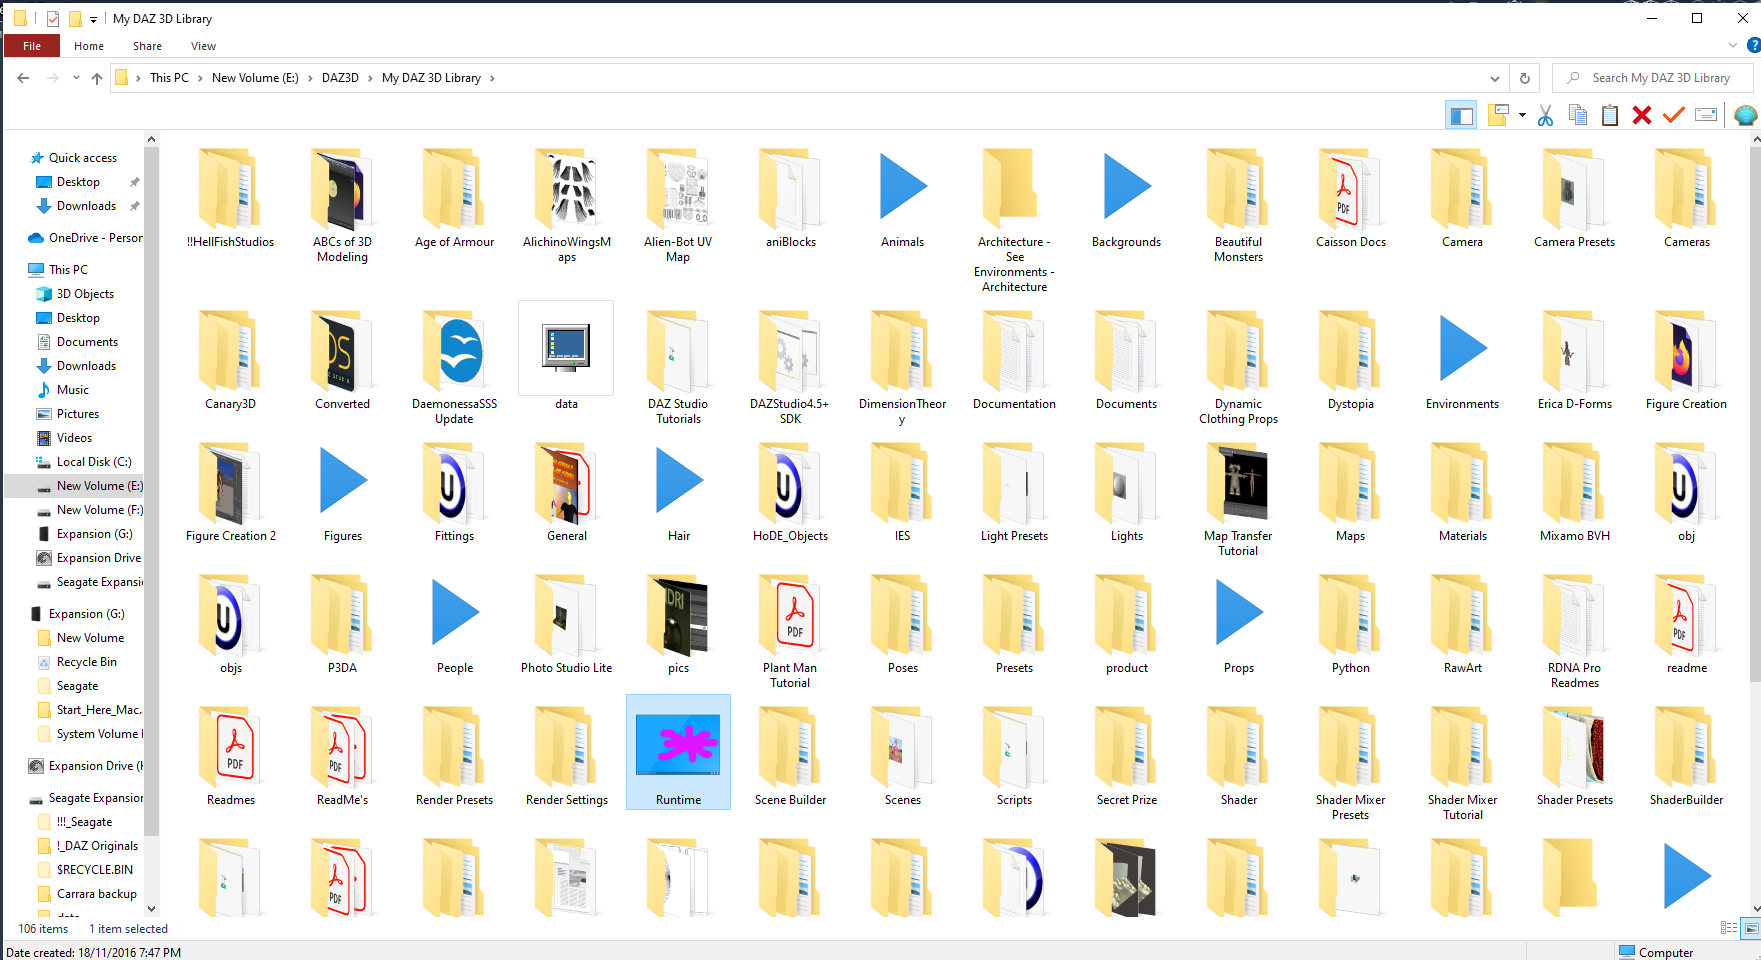Expand chevron after DAZ3D in breadcrumb
The width and height of the screenshot is (1761, 960).
coord(370,78)
